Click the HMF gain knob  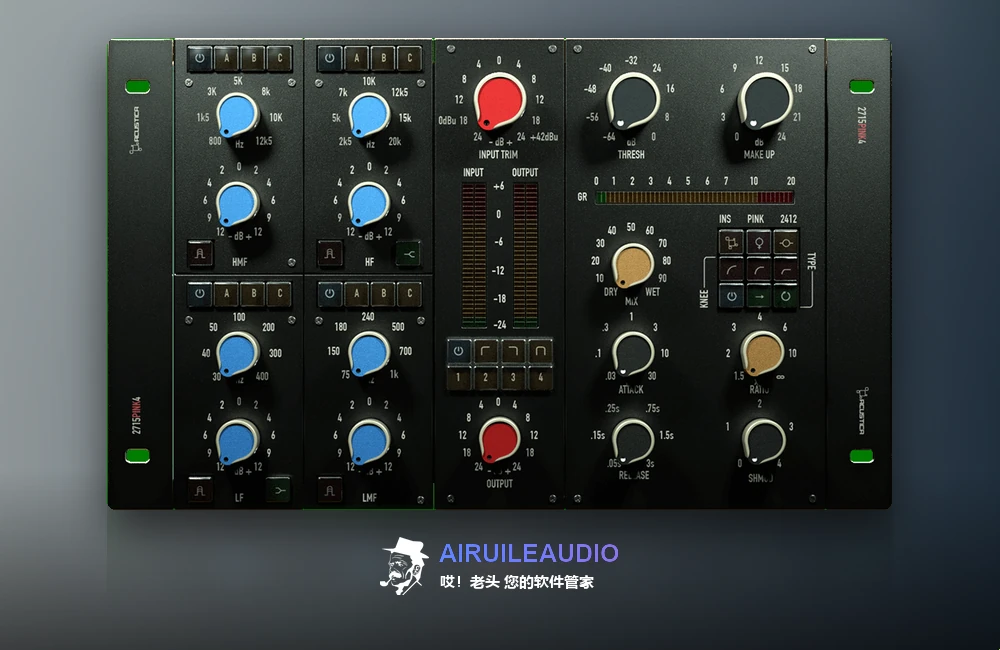(238, 204)
